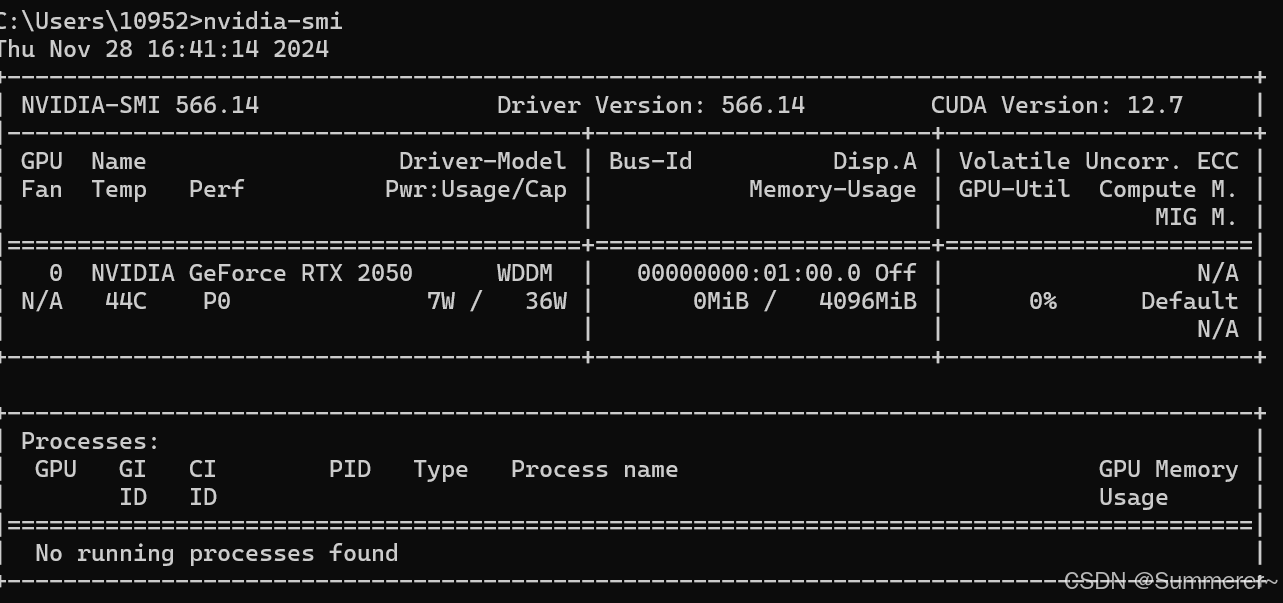The height and width of the screenshot is (603, 1283).
Task: Select the "NVIDIA-SMI 566.14" header text
Action: tap(140, 105)
